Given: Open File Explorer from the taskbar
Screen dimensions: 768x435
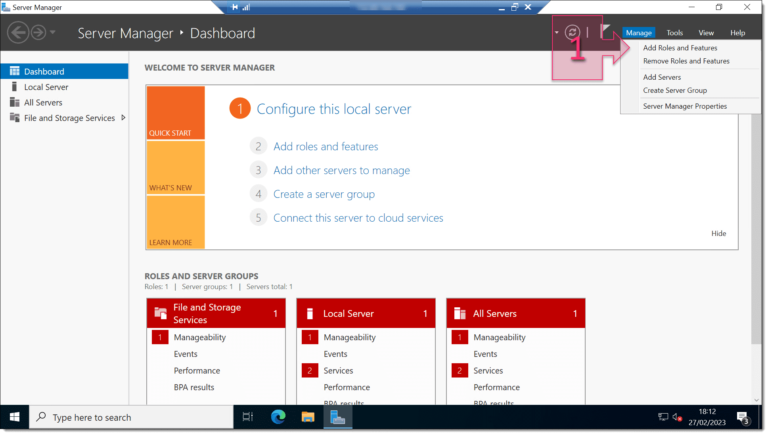Looking at the screenshot, I should (x=308, y=417).
